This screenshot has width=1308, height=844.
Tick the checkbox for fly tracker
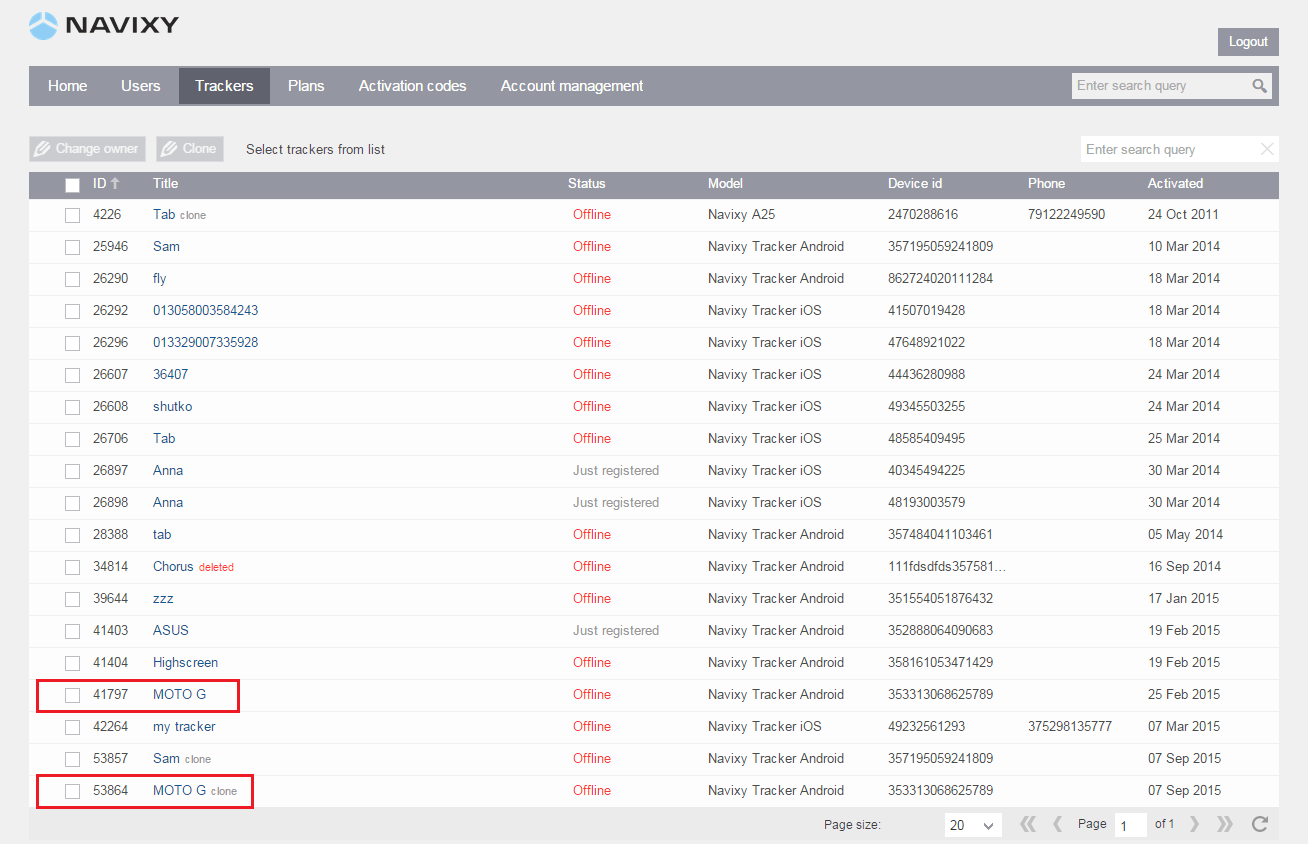click(72, 279)
